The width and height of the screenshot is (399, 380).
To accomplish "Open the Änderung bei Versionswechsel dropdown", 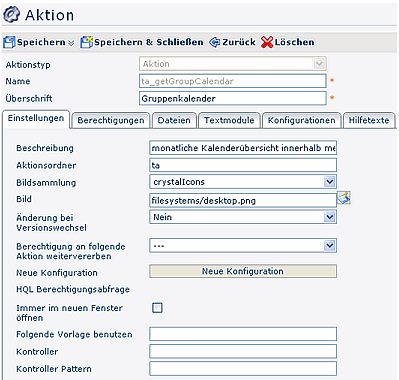I will click(243, 217).
